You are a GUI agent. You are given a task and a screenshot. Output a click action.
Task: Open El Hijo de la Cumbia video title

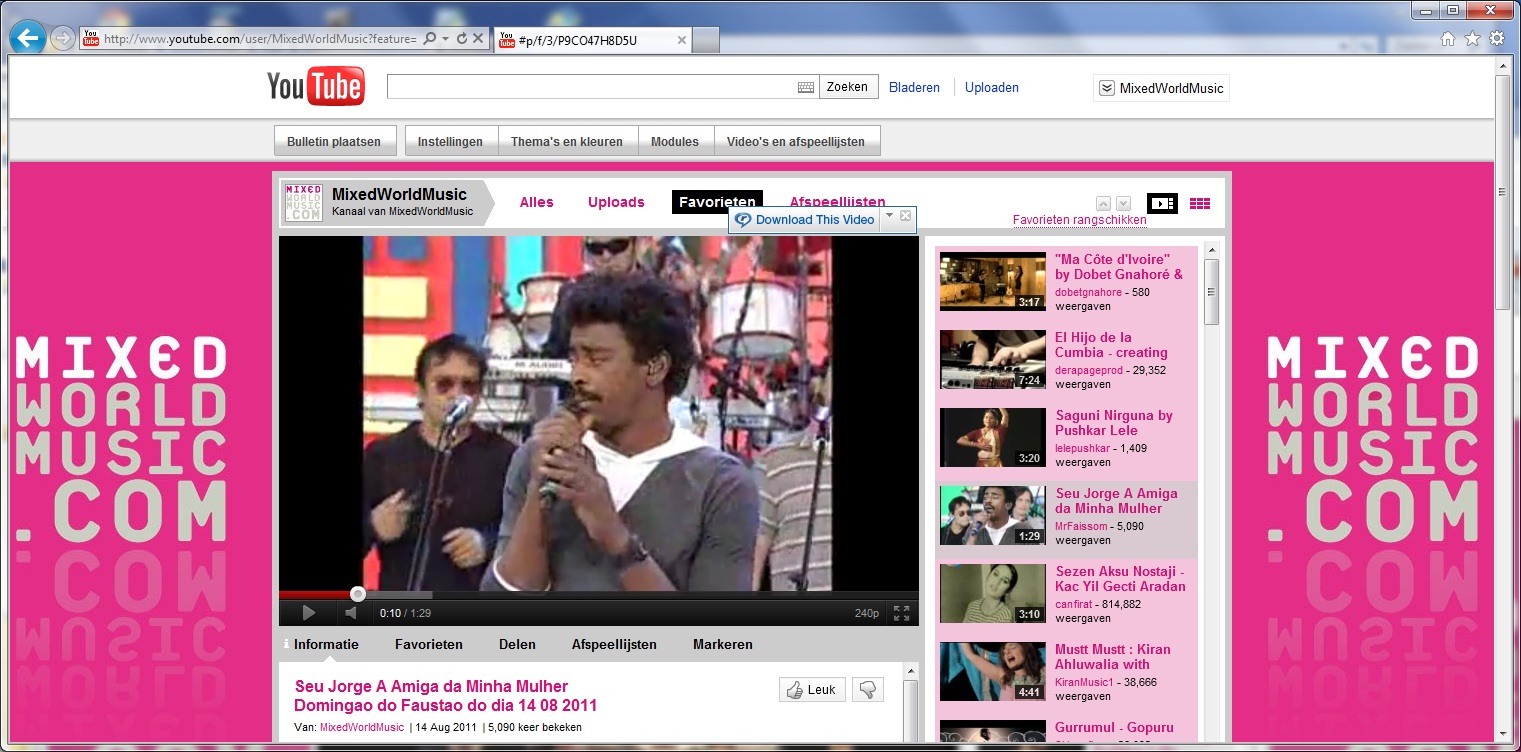point(1111,345)
